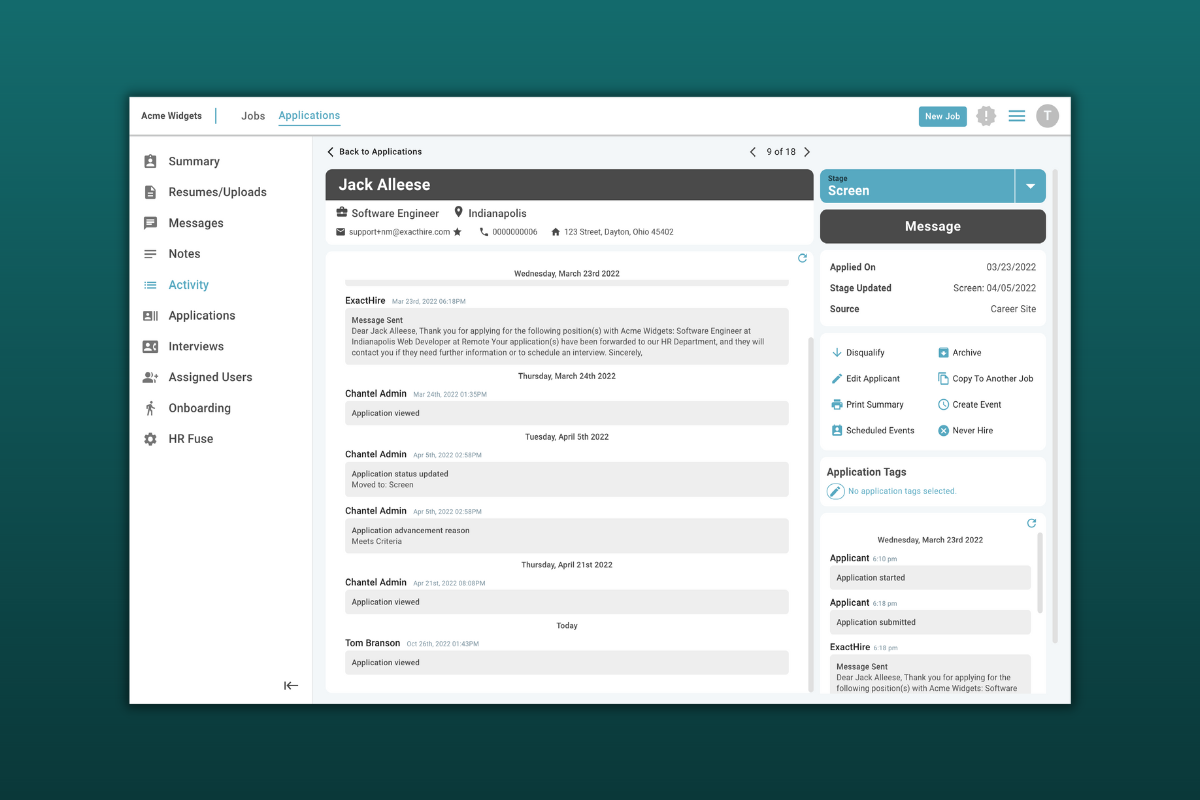1200x800 pixels.
Task: Expand the Stage dropdown showing Screen
Action: pos(1031,186)
